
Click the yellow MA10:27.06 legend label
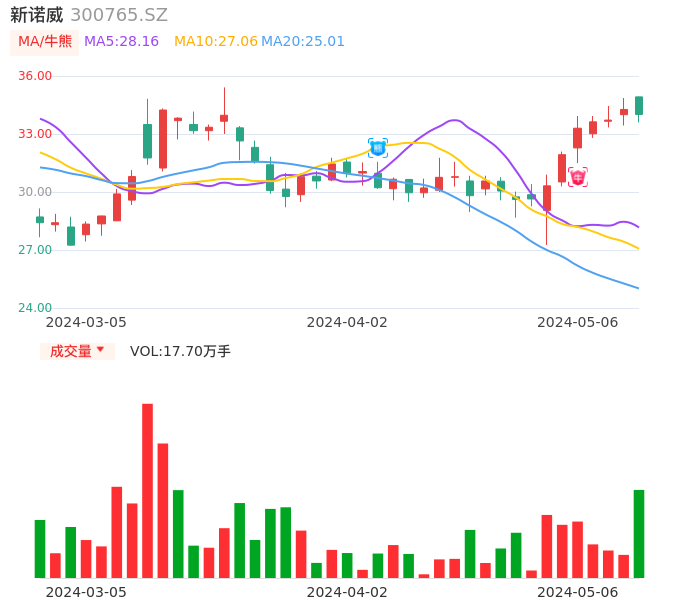coord(216,42)
